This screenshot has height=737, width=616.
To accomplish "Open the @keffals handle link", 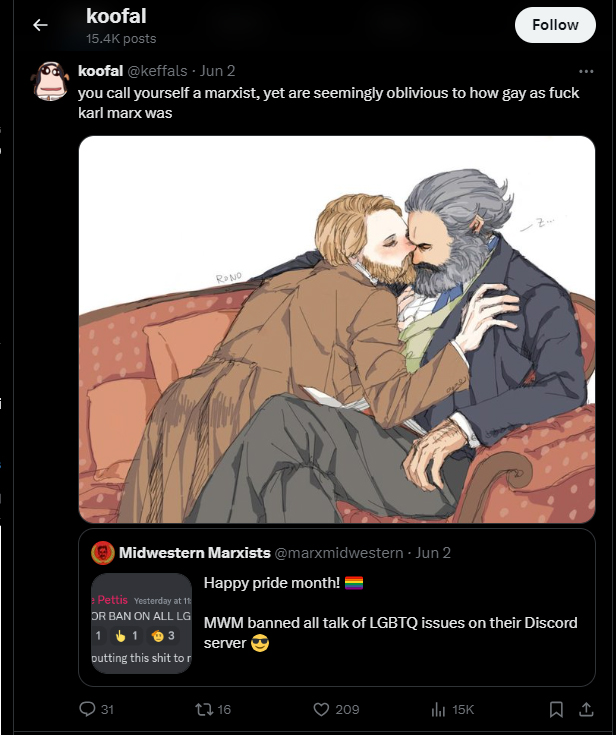I will [x=157, y=71].
